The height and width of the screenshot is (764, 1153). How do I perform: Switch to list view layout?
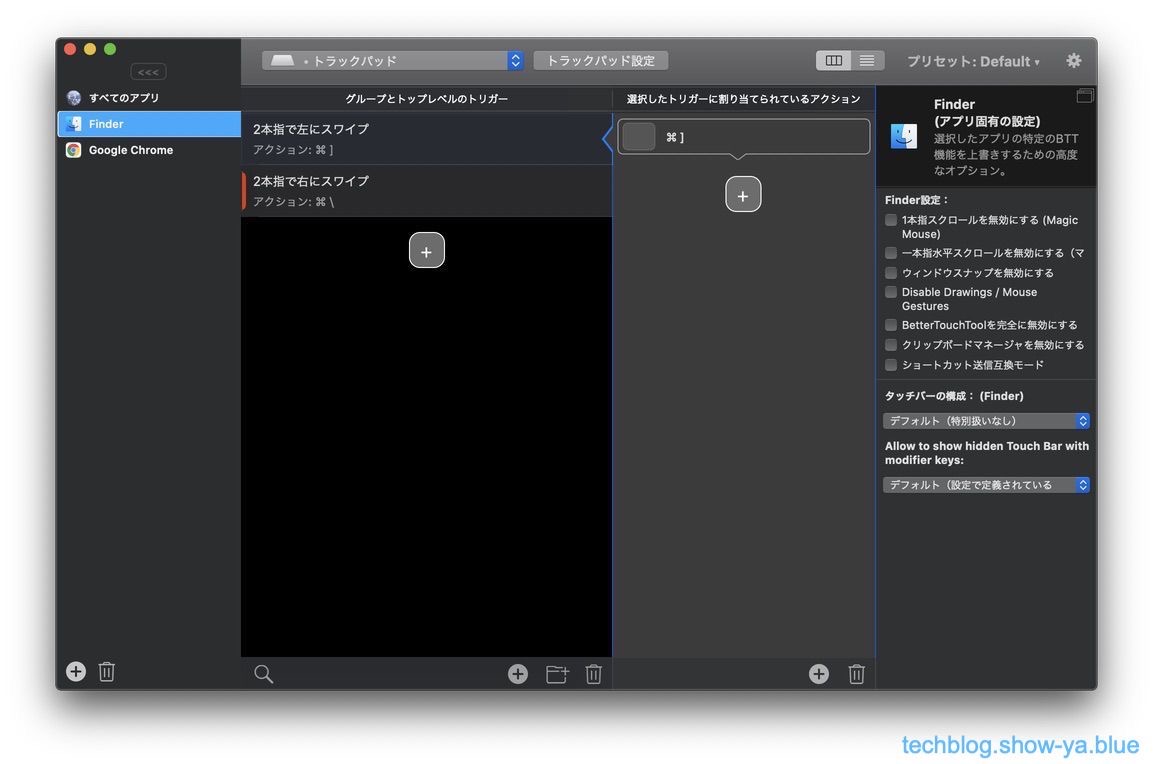(x=867, y=61)
